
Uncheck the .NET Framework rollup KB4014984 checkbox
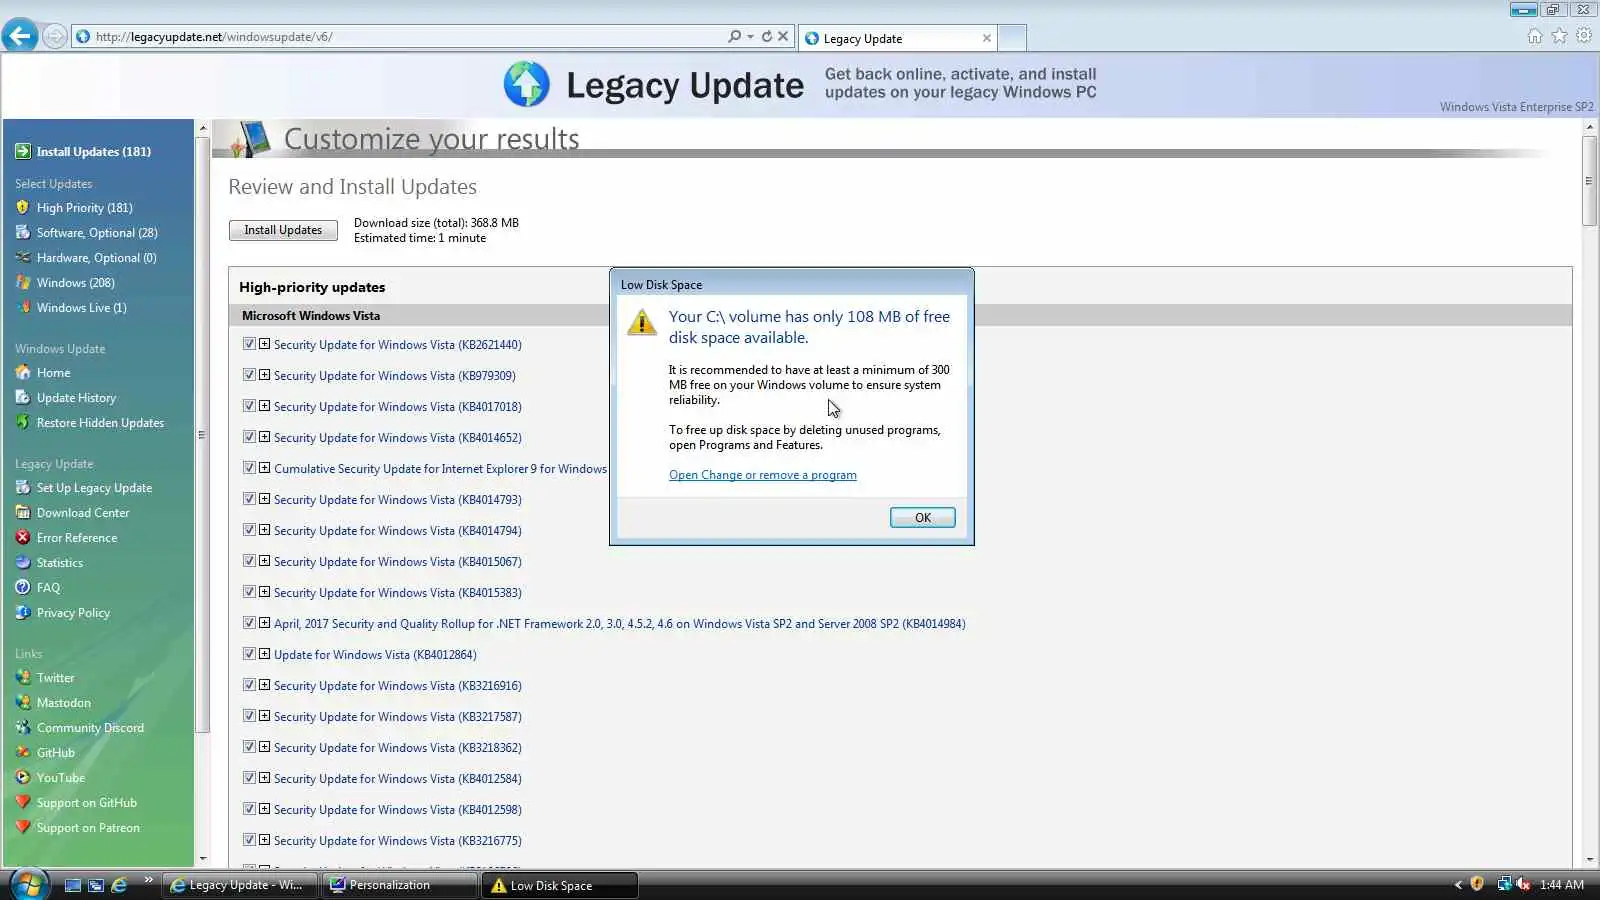249,623
